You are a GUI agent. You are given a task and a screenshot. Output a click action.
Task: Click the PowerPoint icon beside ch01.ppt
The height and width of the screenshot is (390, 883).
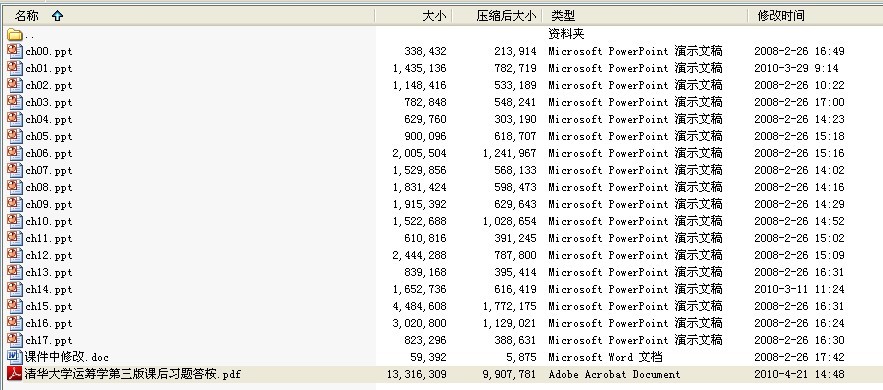pyautogui.click(x=15, y=68)
